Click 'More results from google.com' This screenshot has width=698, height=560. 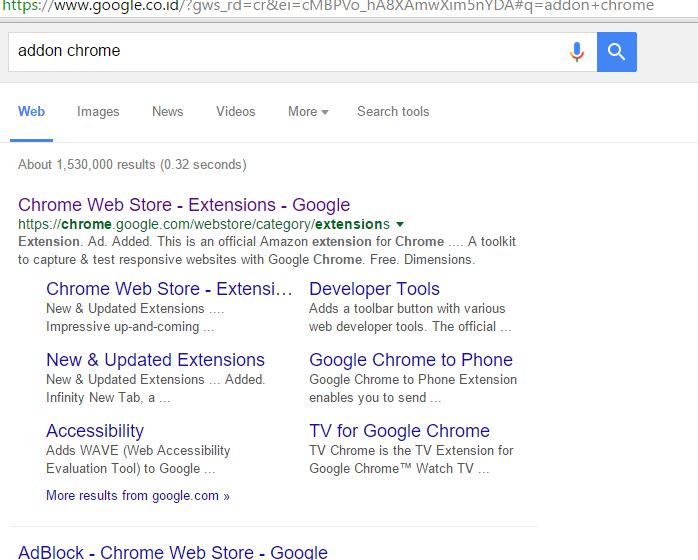[x=138, y=496]
